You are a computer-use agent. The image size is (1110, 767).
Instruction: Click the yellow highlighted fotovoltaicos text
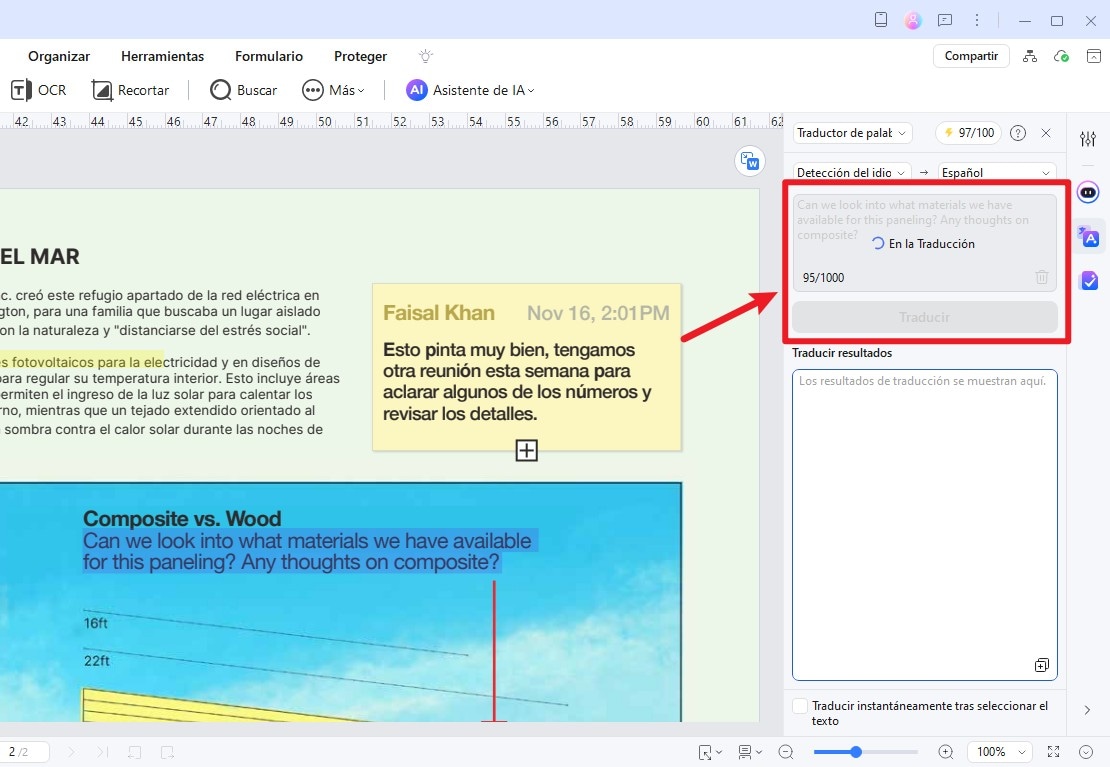[x=81, y=362]
